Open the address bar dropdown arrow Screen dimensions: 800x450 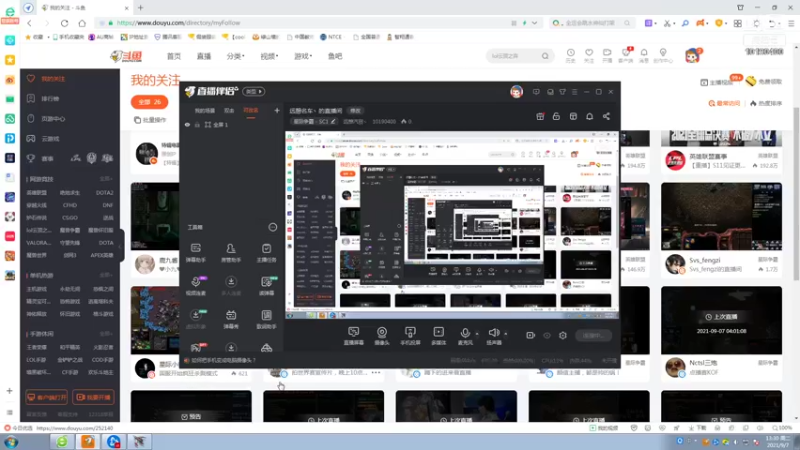[534, 23]
